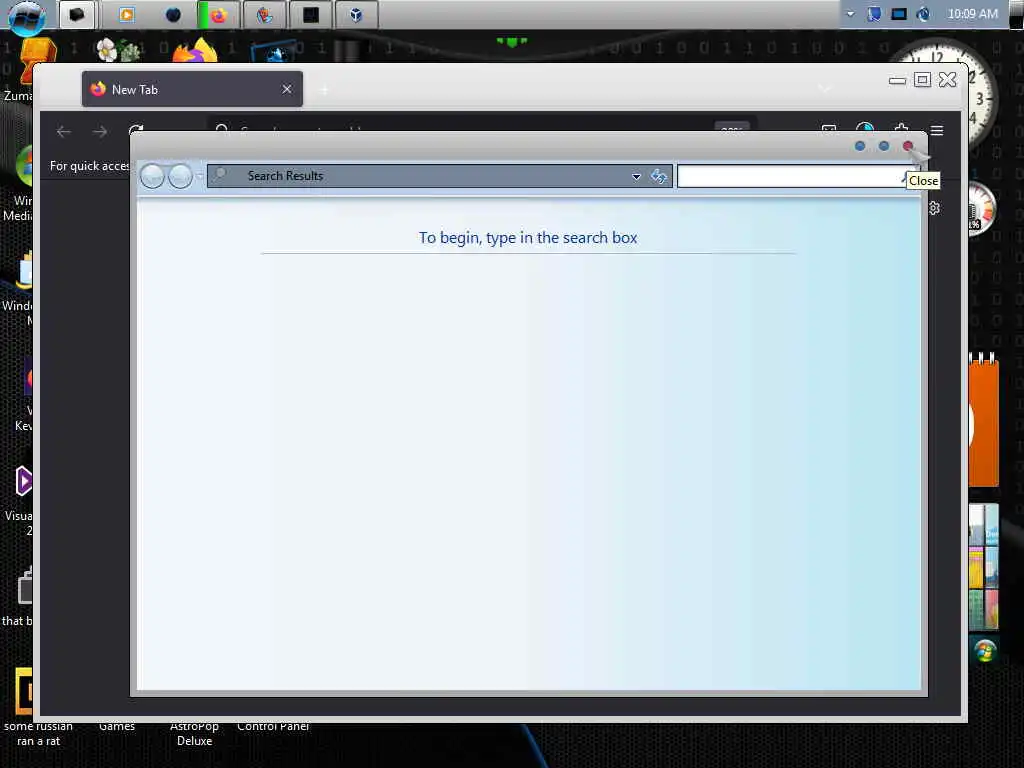Viewport: 1024px width, 768px height.
Task: Refresh the Search Results view
Action: coord(659,176)
